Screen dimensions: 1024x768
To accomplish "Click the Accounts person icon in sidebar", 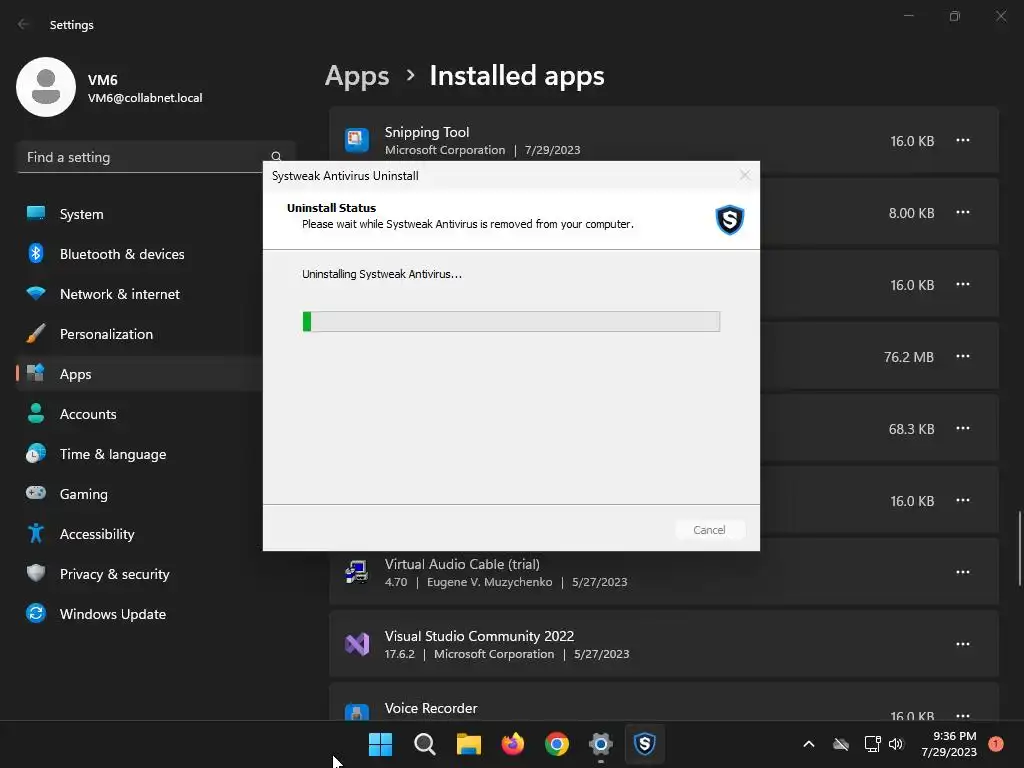I will [36, 413].
